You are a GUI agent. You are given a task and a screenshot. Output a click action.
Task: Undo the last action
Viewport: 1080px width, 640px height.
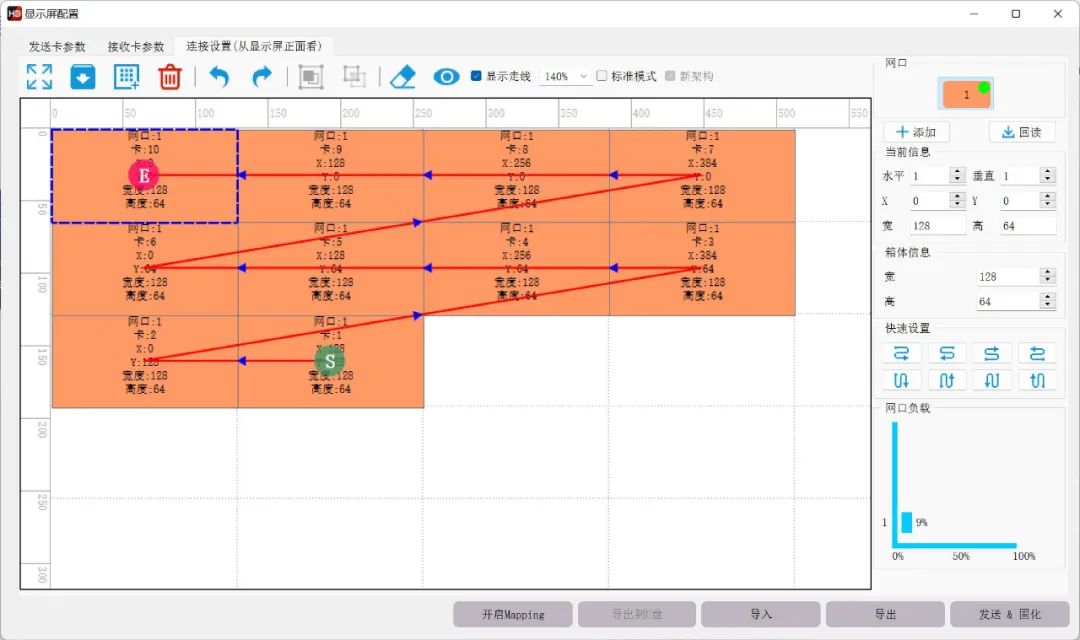219,76
